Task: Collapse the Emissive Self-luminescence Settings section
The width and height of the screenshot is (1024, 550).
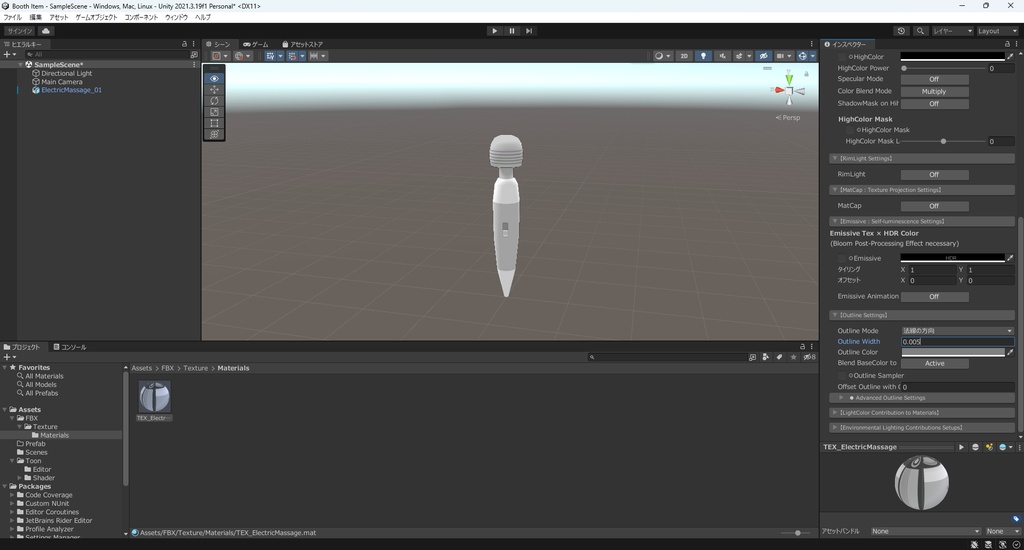Action: [x=922, y=221]
